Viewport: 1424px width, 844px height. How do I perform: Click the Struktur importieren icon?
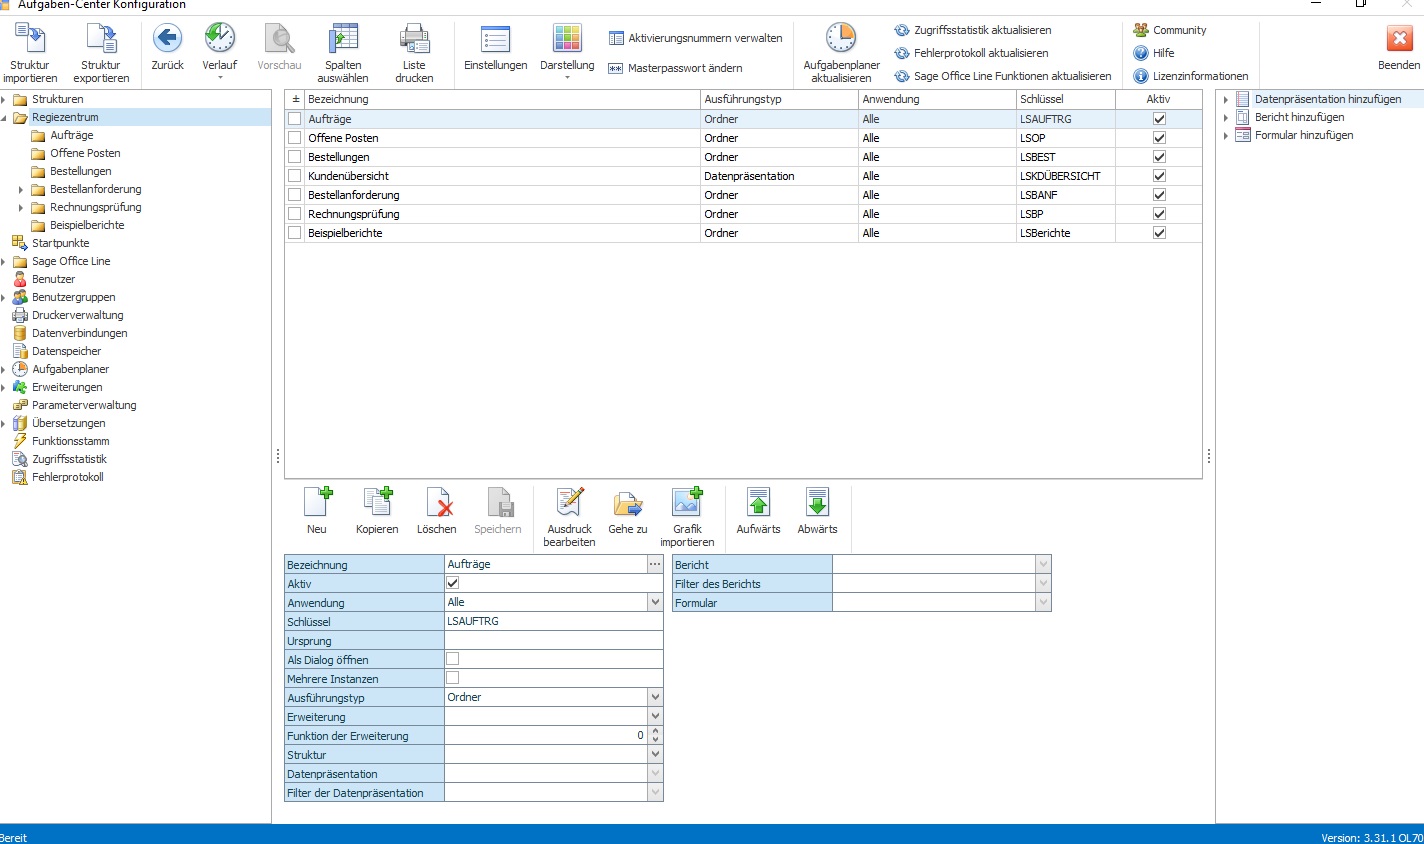(x=30, y=39)
